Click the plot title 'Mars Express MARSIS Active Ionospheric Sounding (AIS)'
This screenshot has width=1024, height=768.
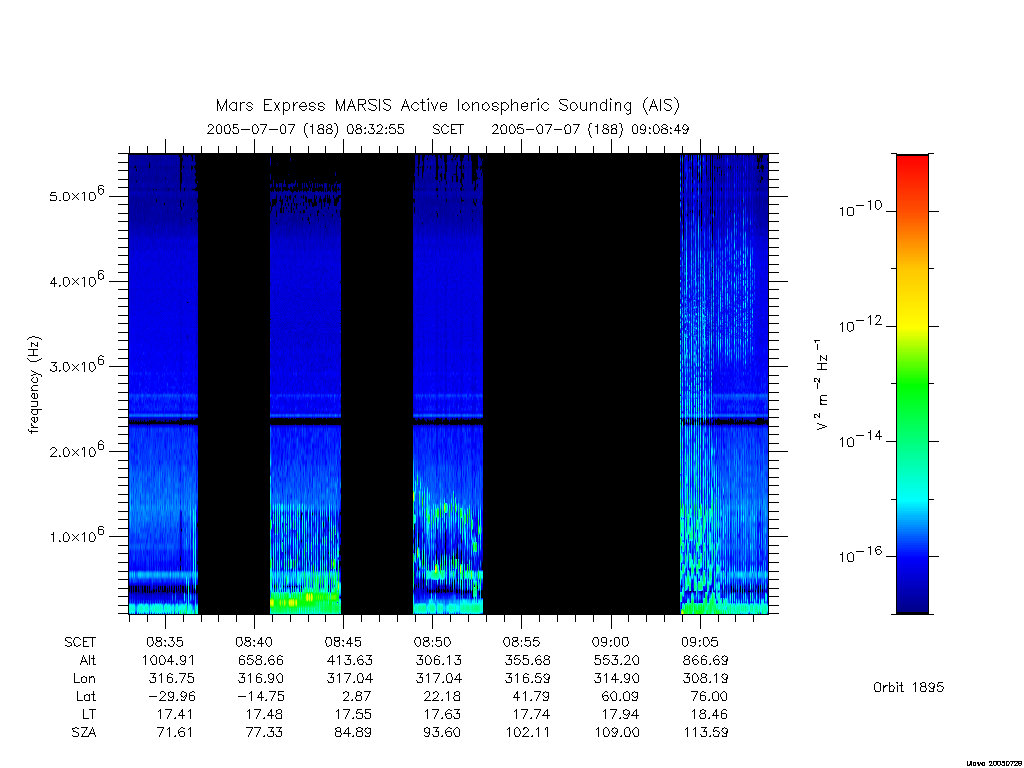pyautogui.click(x=447, y=106)
